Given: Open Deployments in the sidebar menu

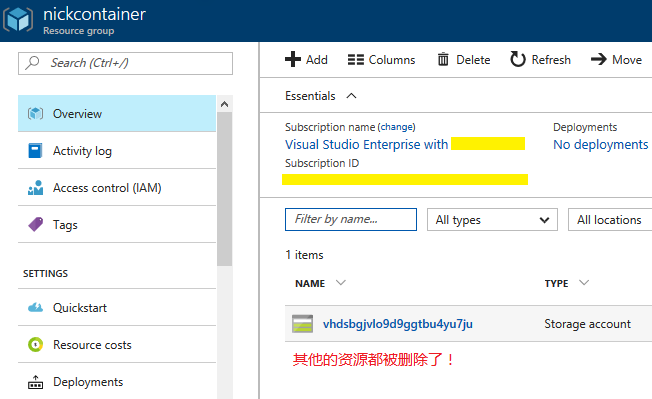Looking at the screenshot, I should tap(117, 382).
